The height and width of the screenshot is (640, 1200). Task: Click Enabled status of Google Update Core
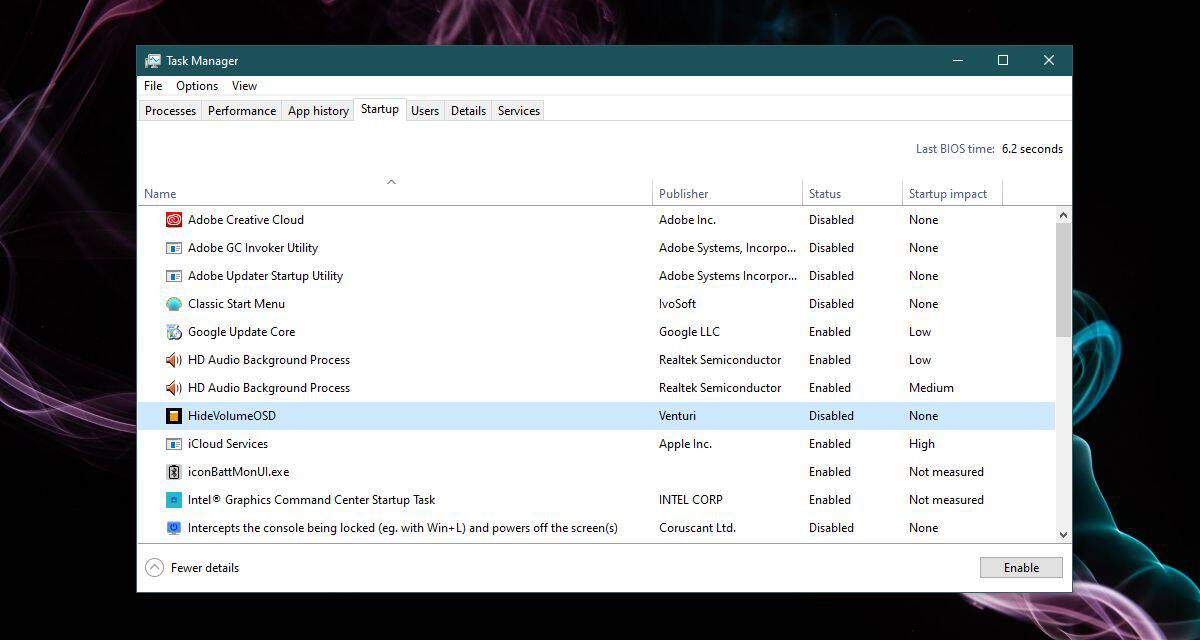click(x=830, y=332)
